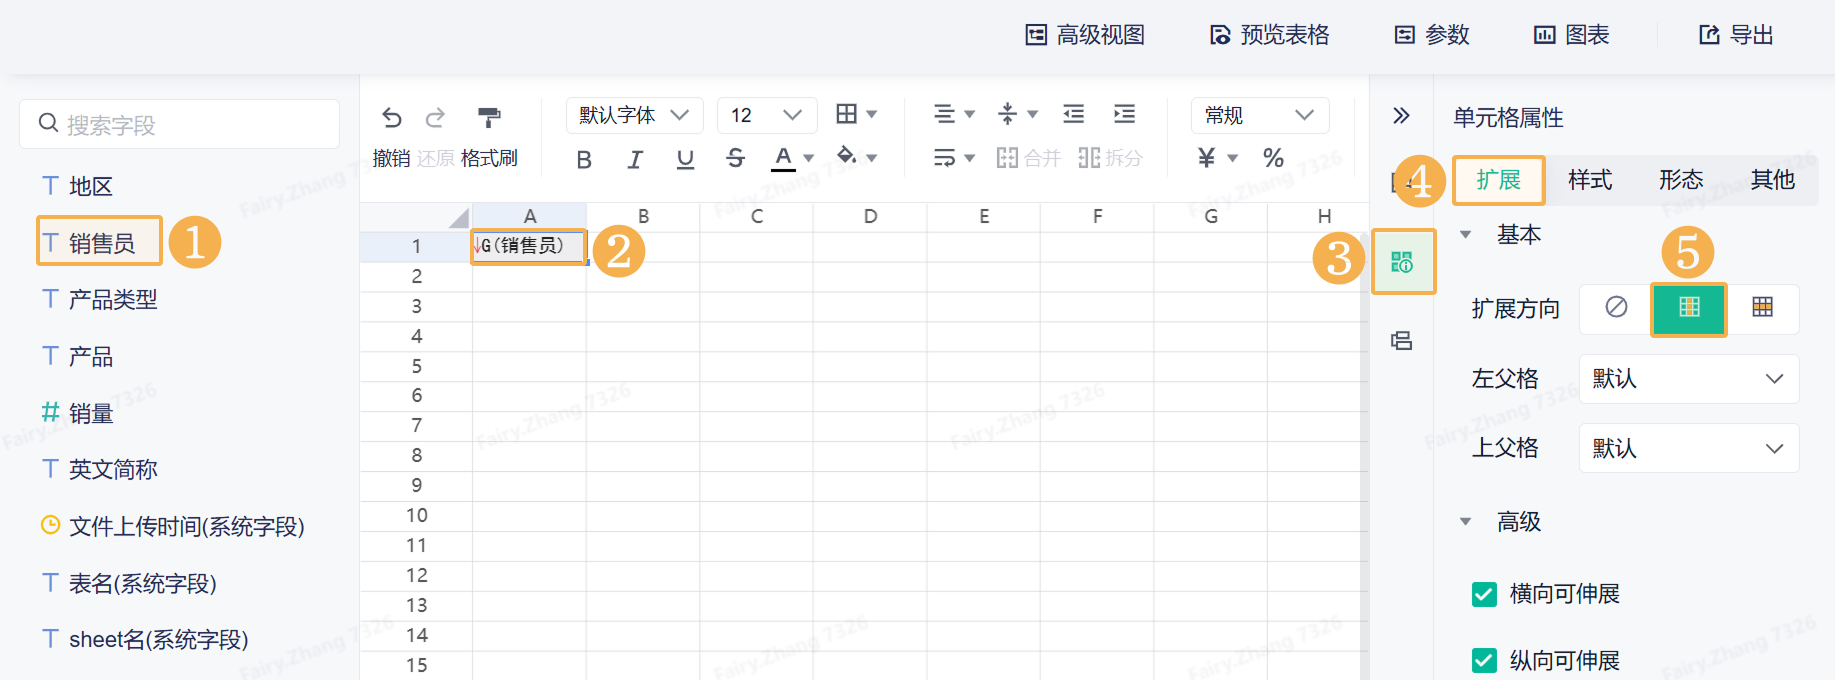Apply the font color A icon

tap(784, 158)
